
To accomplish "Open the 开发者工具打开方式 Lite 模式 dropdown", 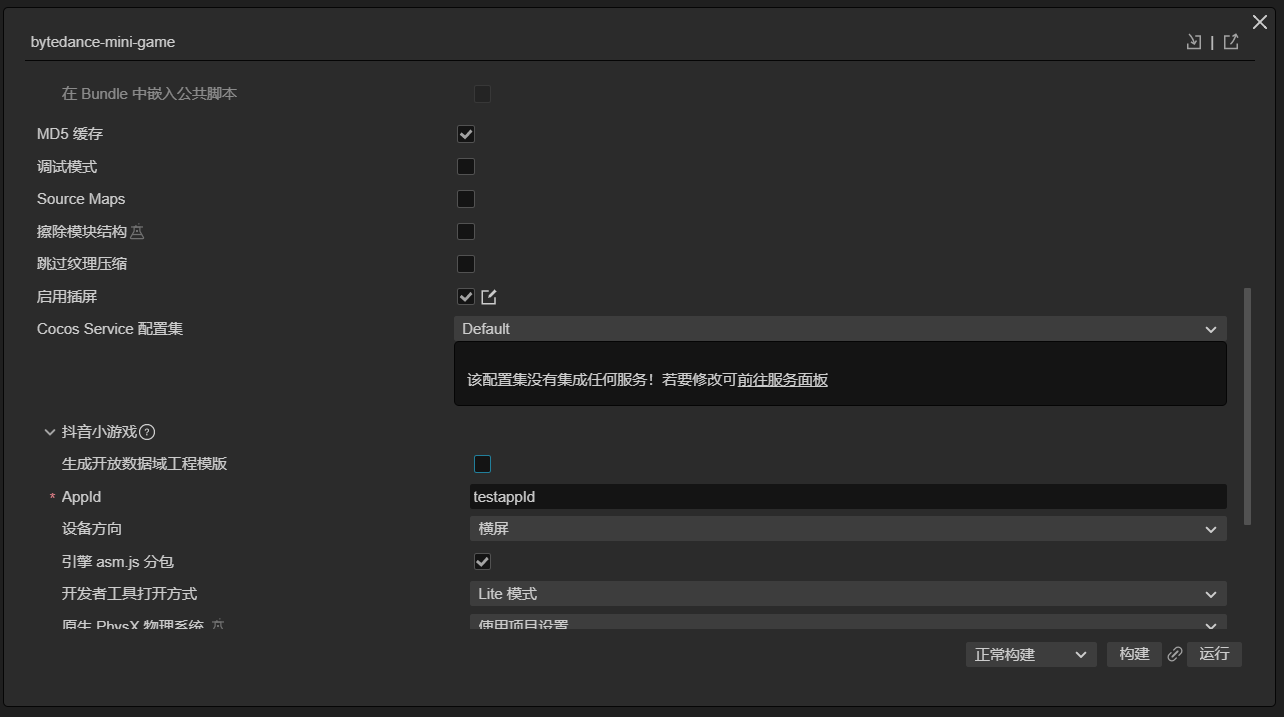I will point(848,594).
